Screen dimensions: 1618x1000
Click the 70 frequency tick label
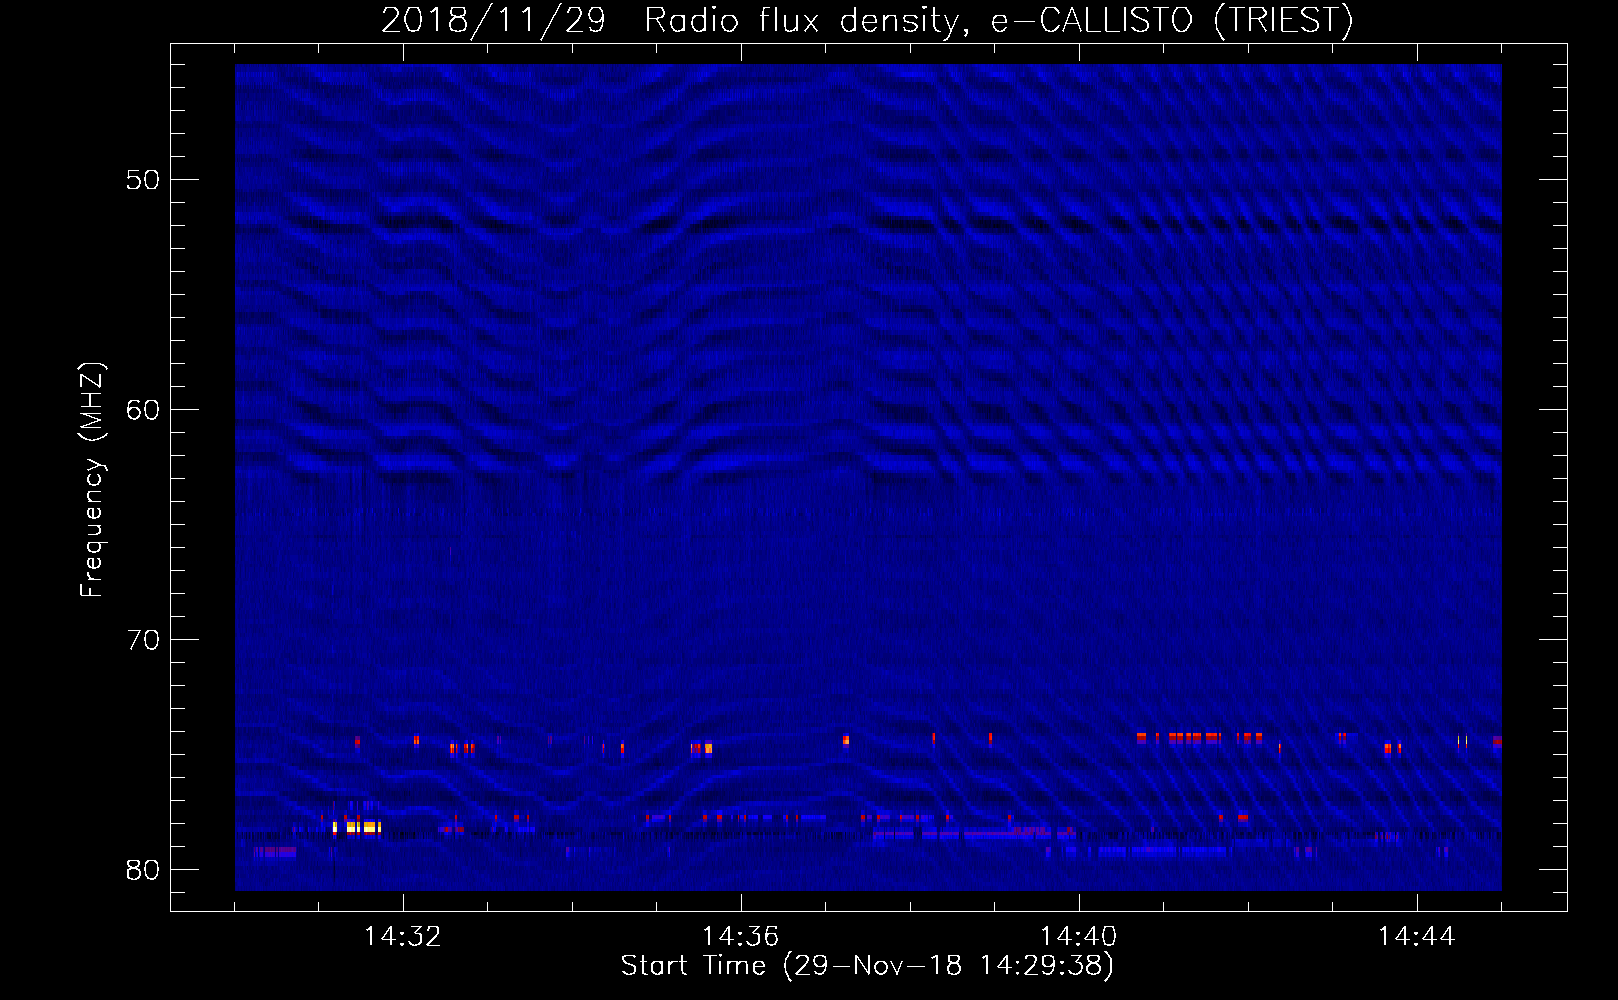click(x=143, y=640)
